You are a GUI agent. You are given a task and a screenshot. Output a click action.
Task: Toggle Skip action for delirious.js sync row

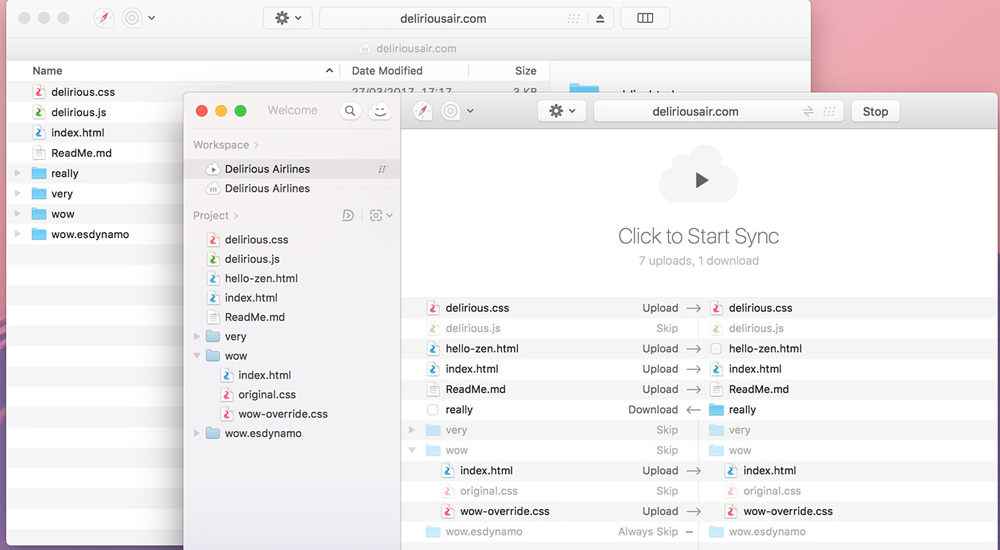point(667,328)
